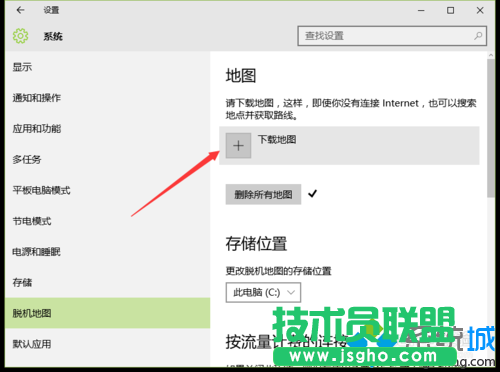500x372 pixels.
Task: Select the highlighted 脱机地图 item
Action: [x=108, y=313]
